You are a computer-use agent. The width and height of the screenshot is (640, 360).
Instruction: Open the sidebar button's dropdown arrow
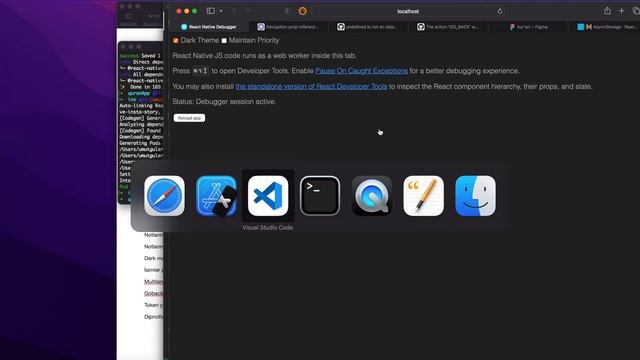pyautogui.click(x=221, y=11)
